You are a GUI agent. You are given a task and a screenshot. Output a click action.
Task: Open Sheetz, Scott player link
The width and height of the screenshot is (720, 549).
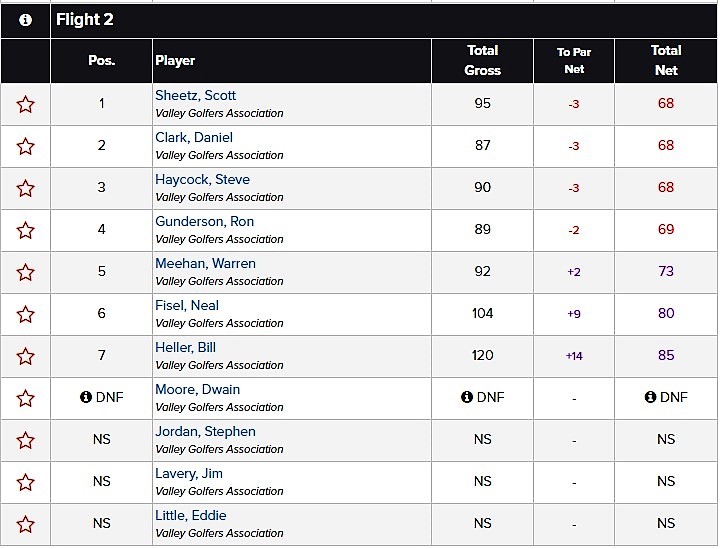point(195,96)
